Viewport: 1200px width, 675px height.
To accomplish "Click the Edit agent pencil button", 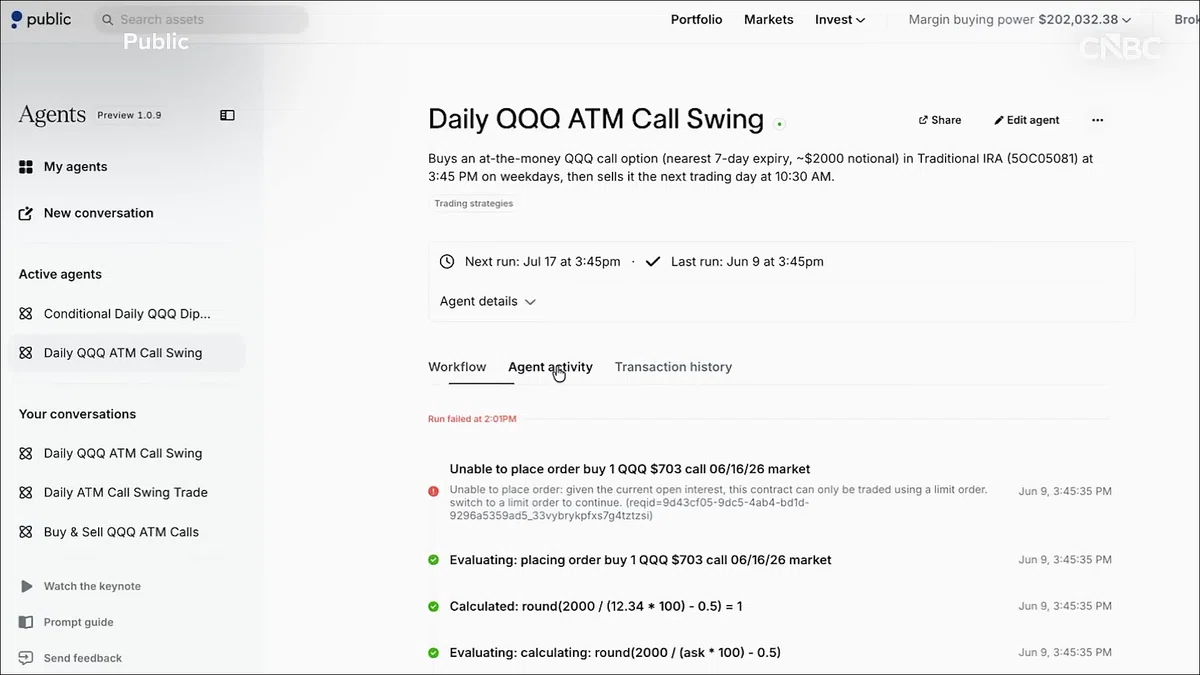I will tap(1026, 120).
